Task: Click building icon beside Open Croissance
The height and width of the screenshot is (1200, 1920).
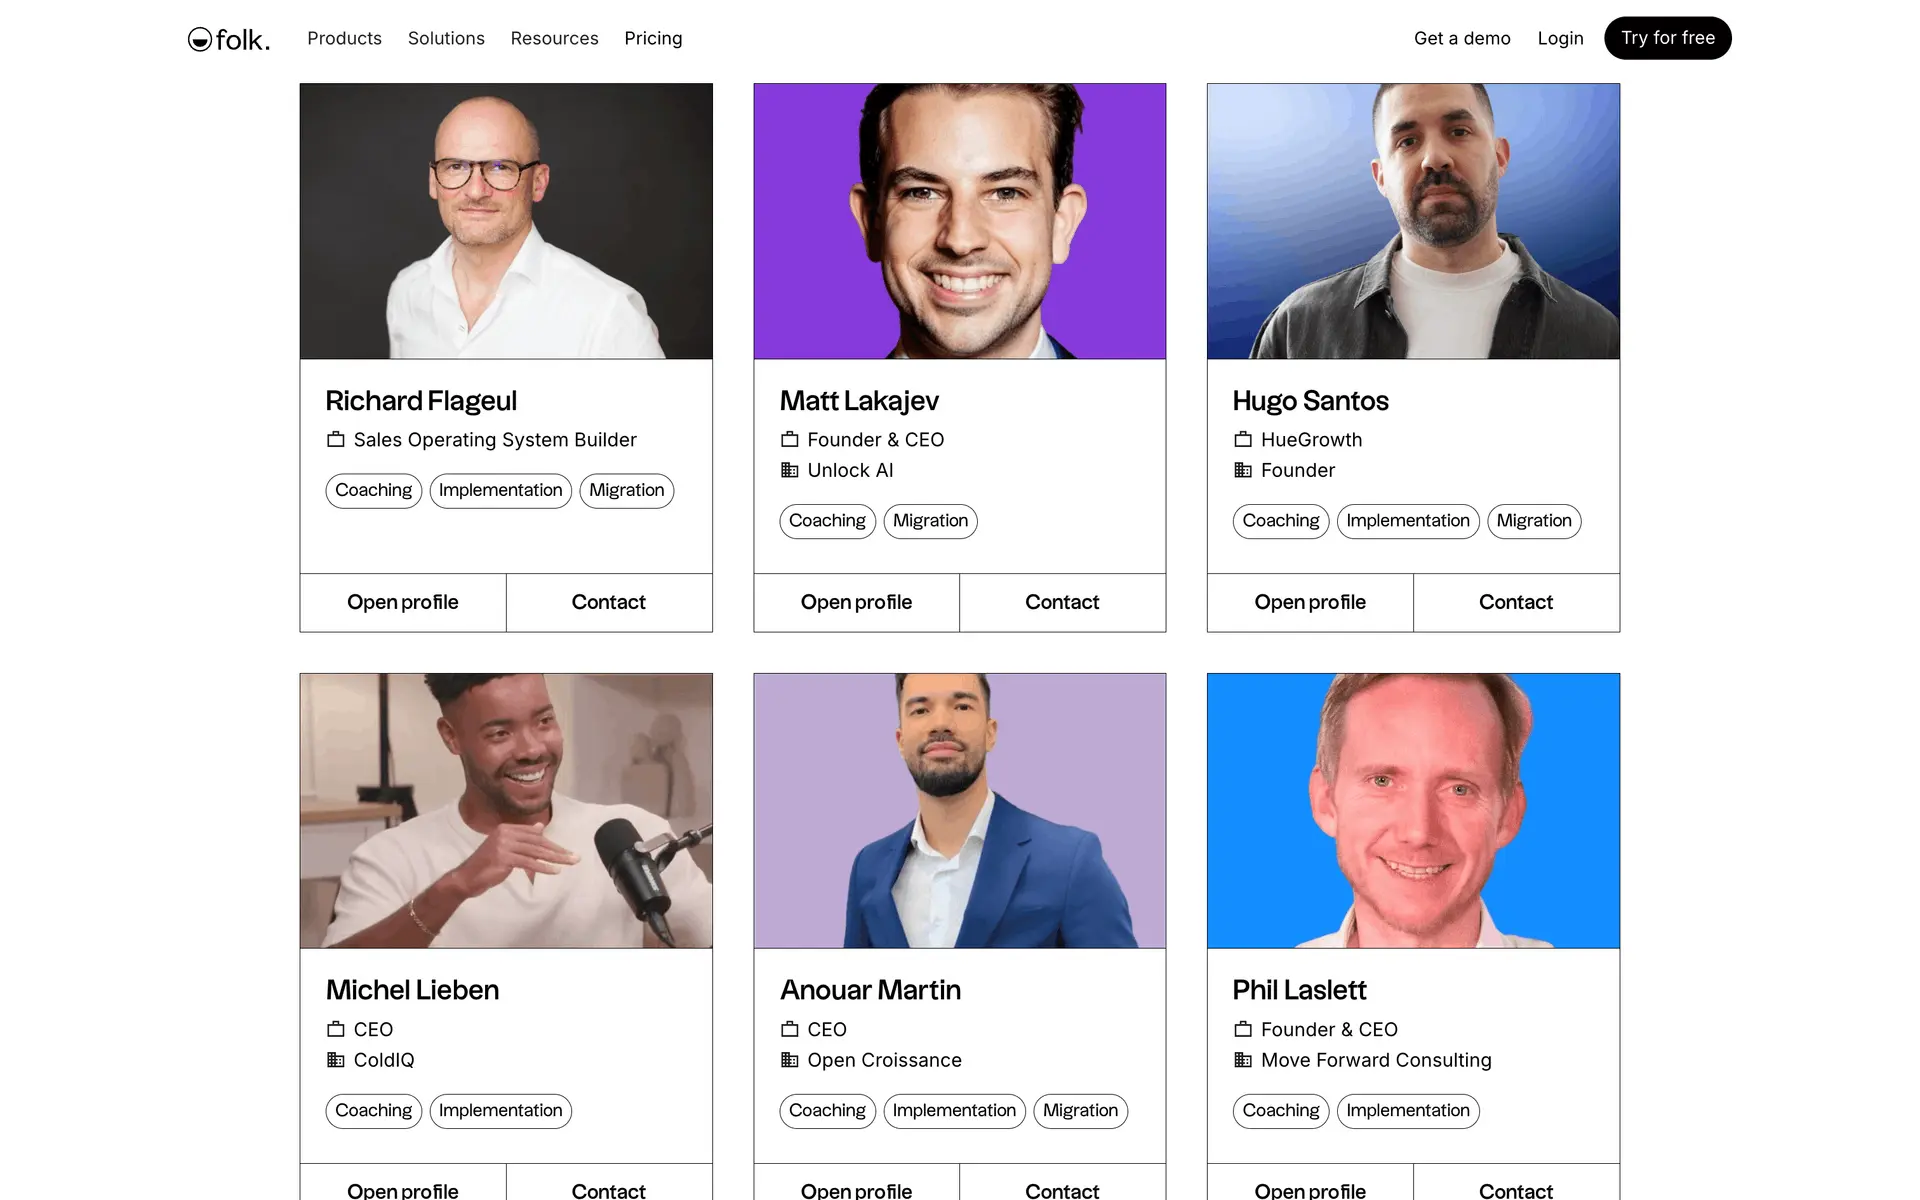Action: pos(790,1060)
